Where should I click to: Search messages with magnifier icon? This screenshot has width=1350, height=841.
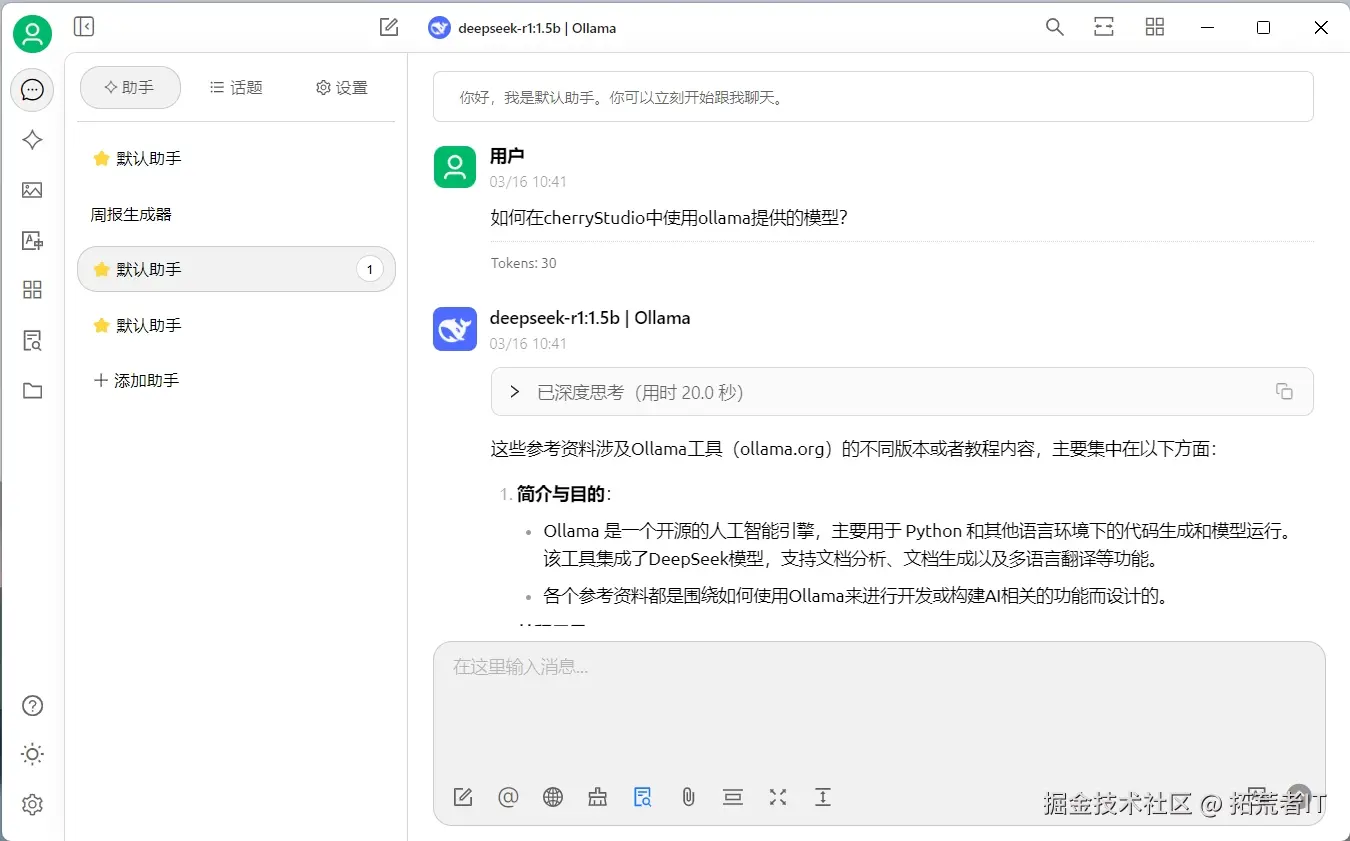click(1054, 27)
